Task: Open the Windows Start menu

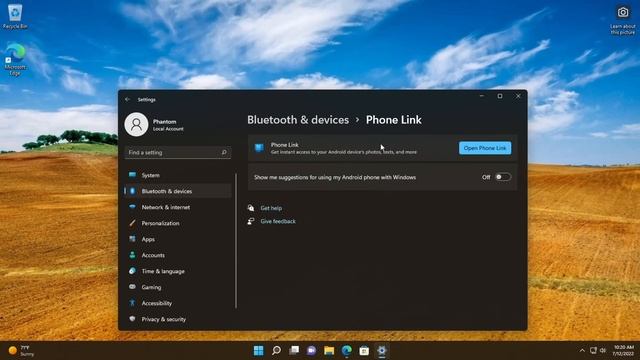Action: point(258,350)
